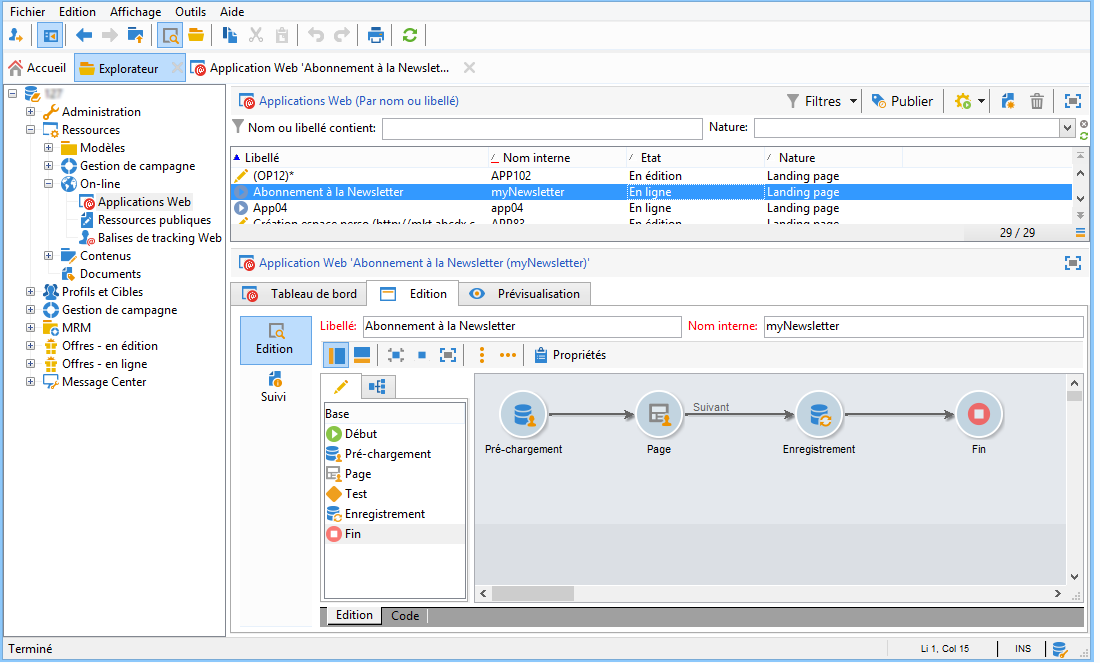This screenshot has height=663, width=1100.
Task: Select the App04 row in the list
Action: [x=651, y=208]
